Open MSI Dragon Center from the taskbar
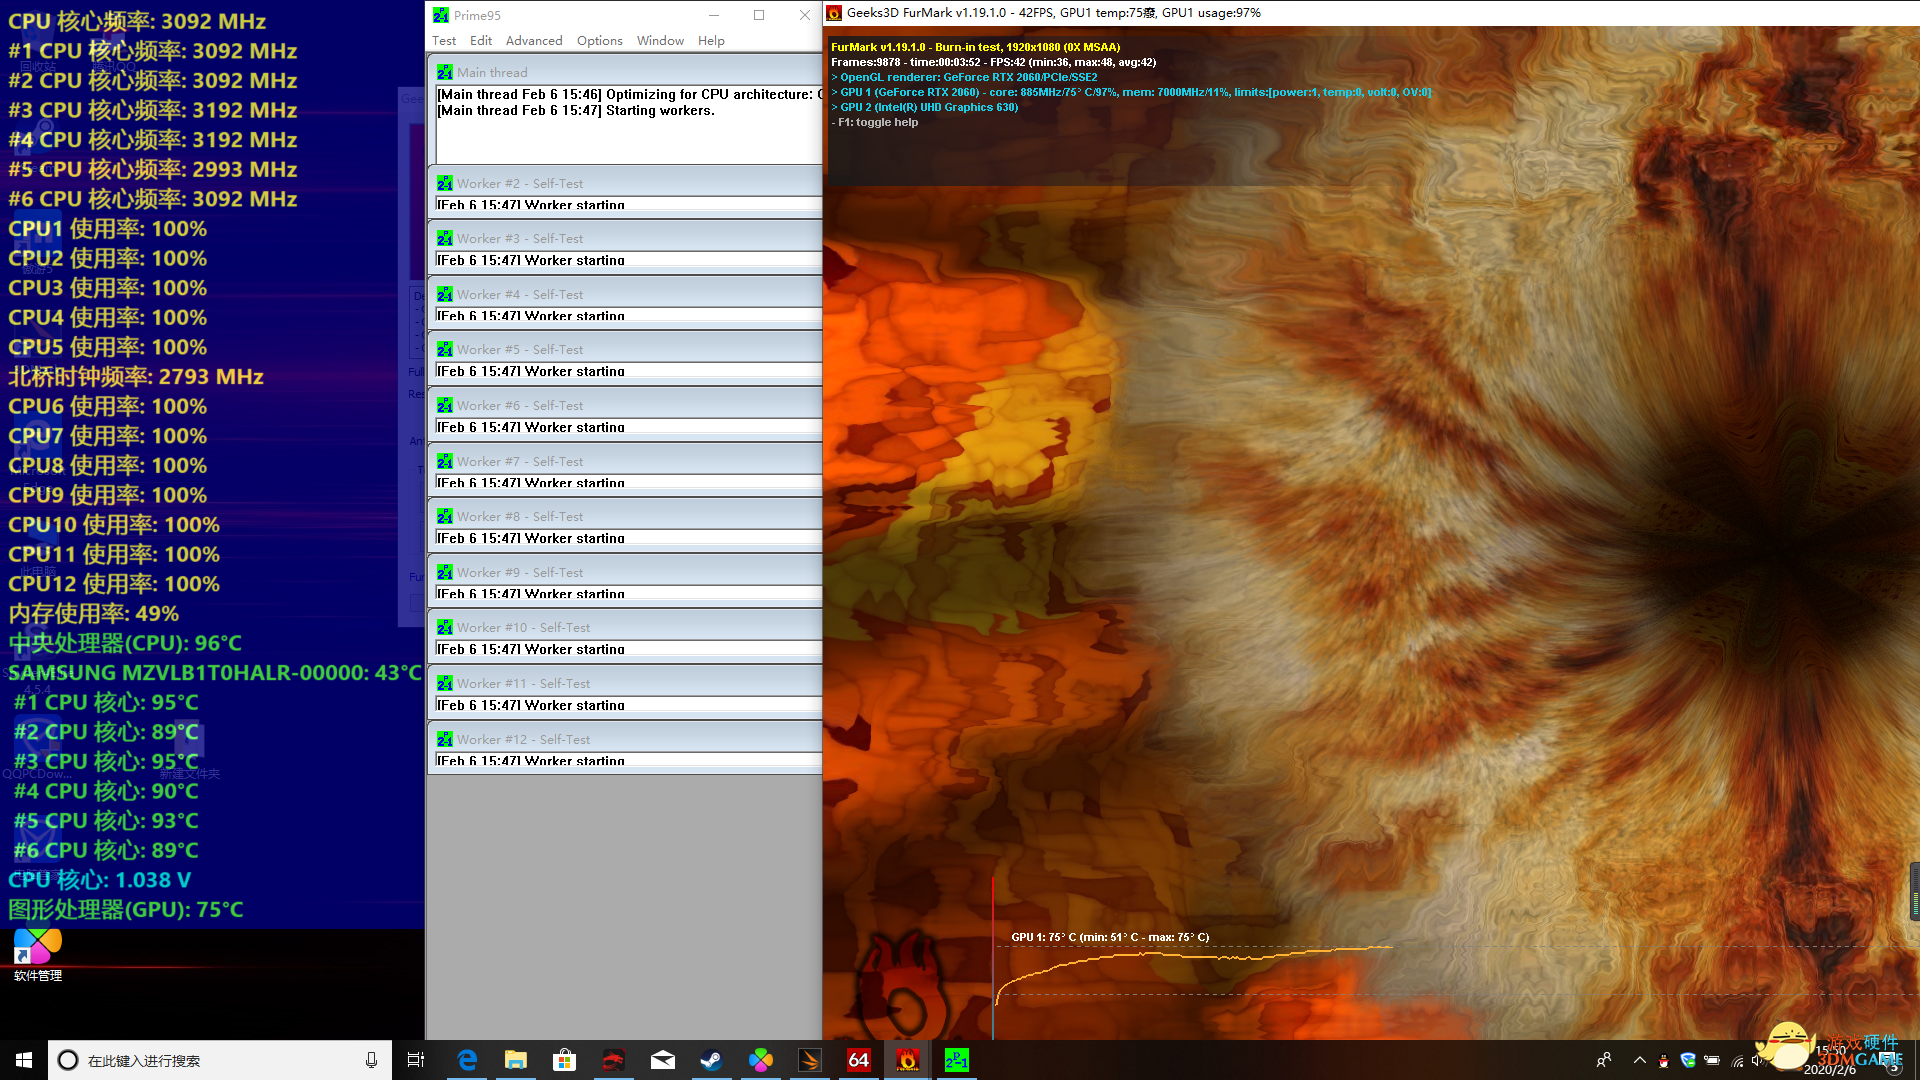 click(613, 1060)
